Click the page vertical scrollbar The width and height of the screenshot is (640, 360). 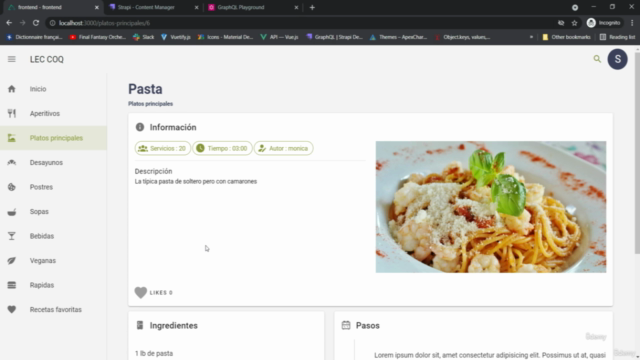click(637, 153)
